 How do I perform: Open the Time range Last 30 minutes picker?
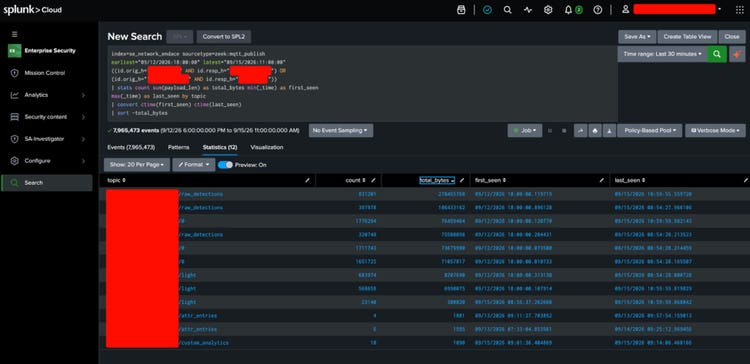(x=662, y=54)
